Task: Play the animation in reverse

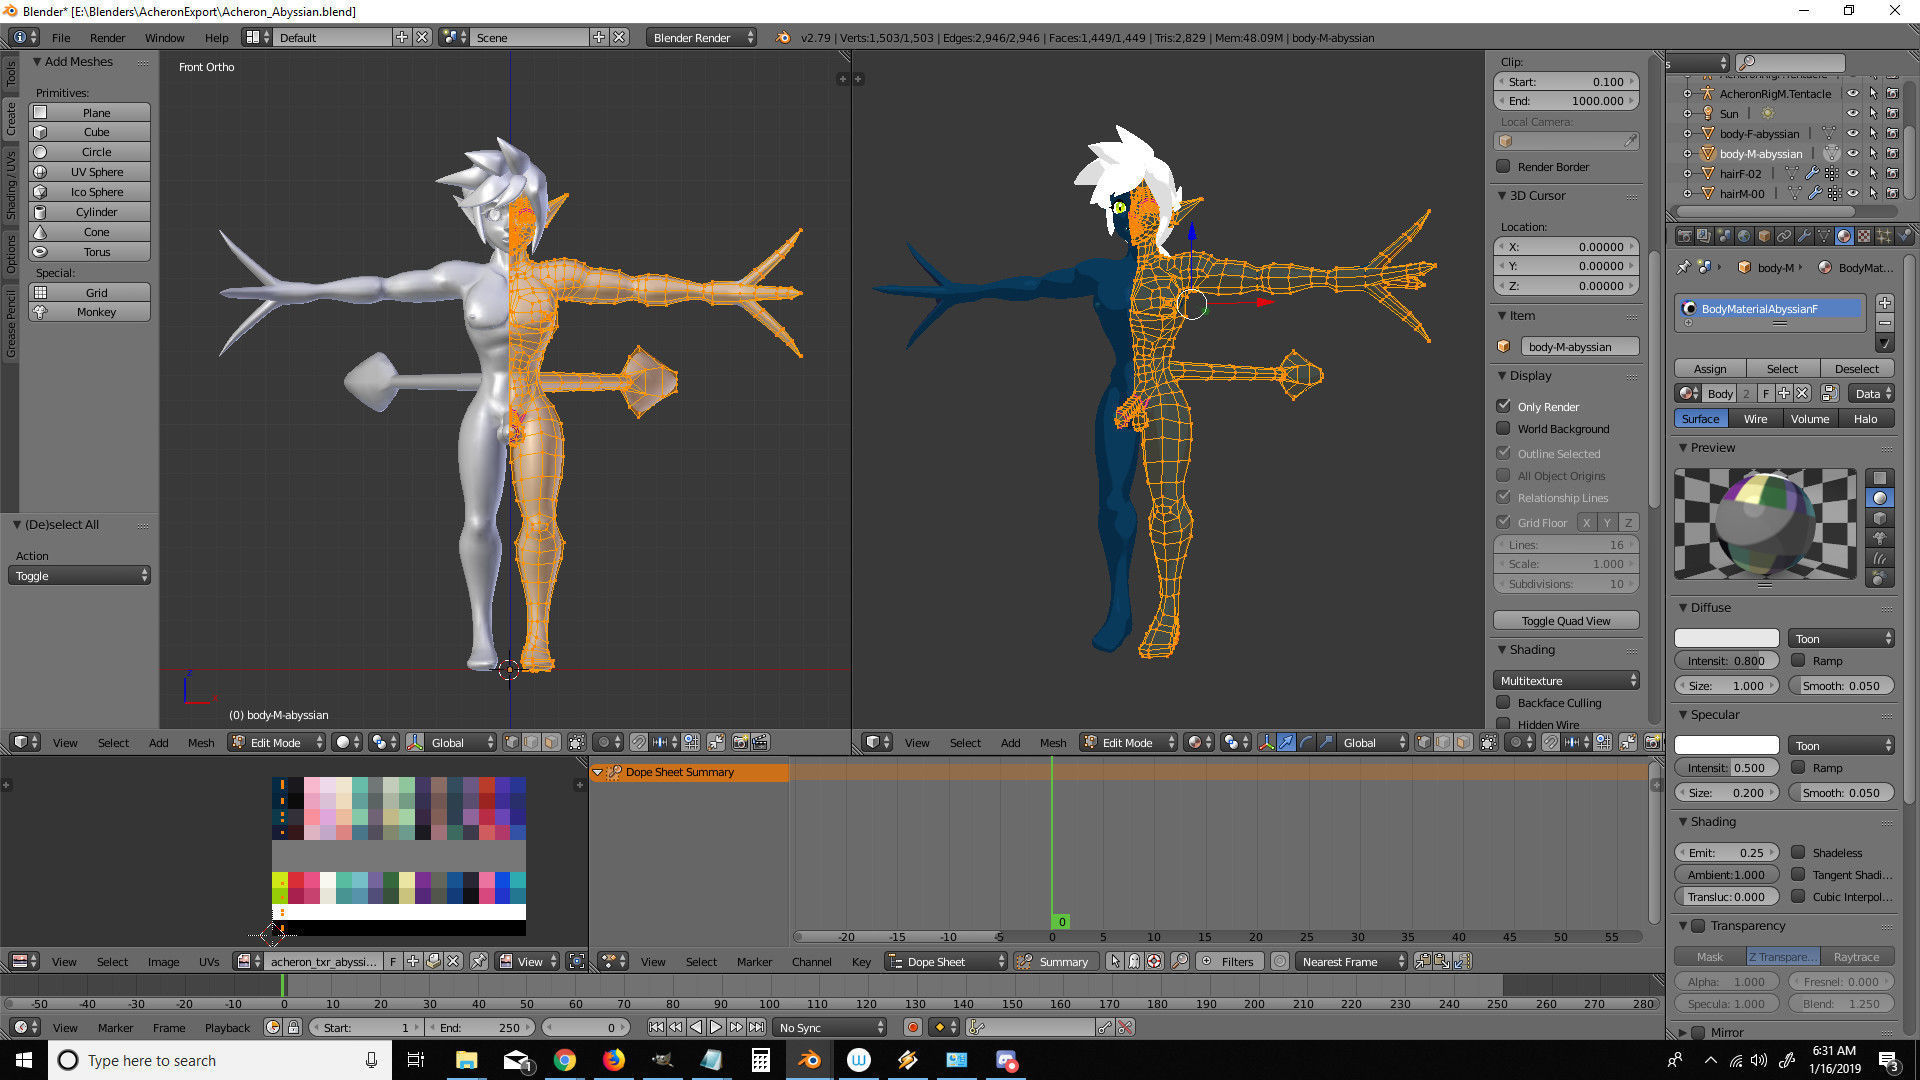Action: coord(696,1027)
